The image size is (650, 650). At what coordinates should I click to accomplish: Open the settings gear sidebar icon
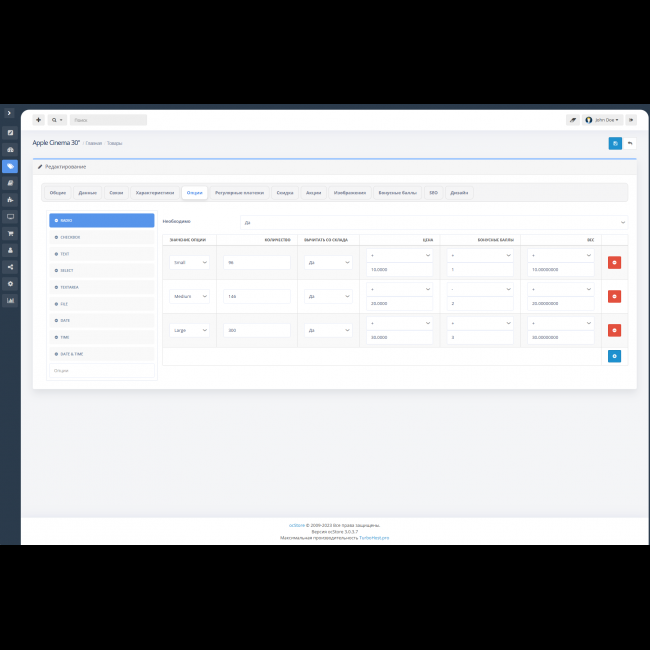click(x=10, y=283)
